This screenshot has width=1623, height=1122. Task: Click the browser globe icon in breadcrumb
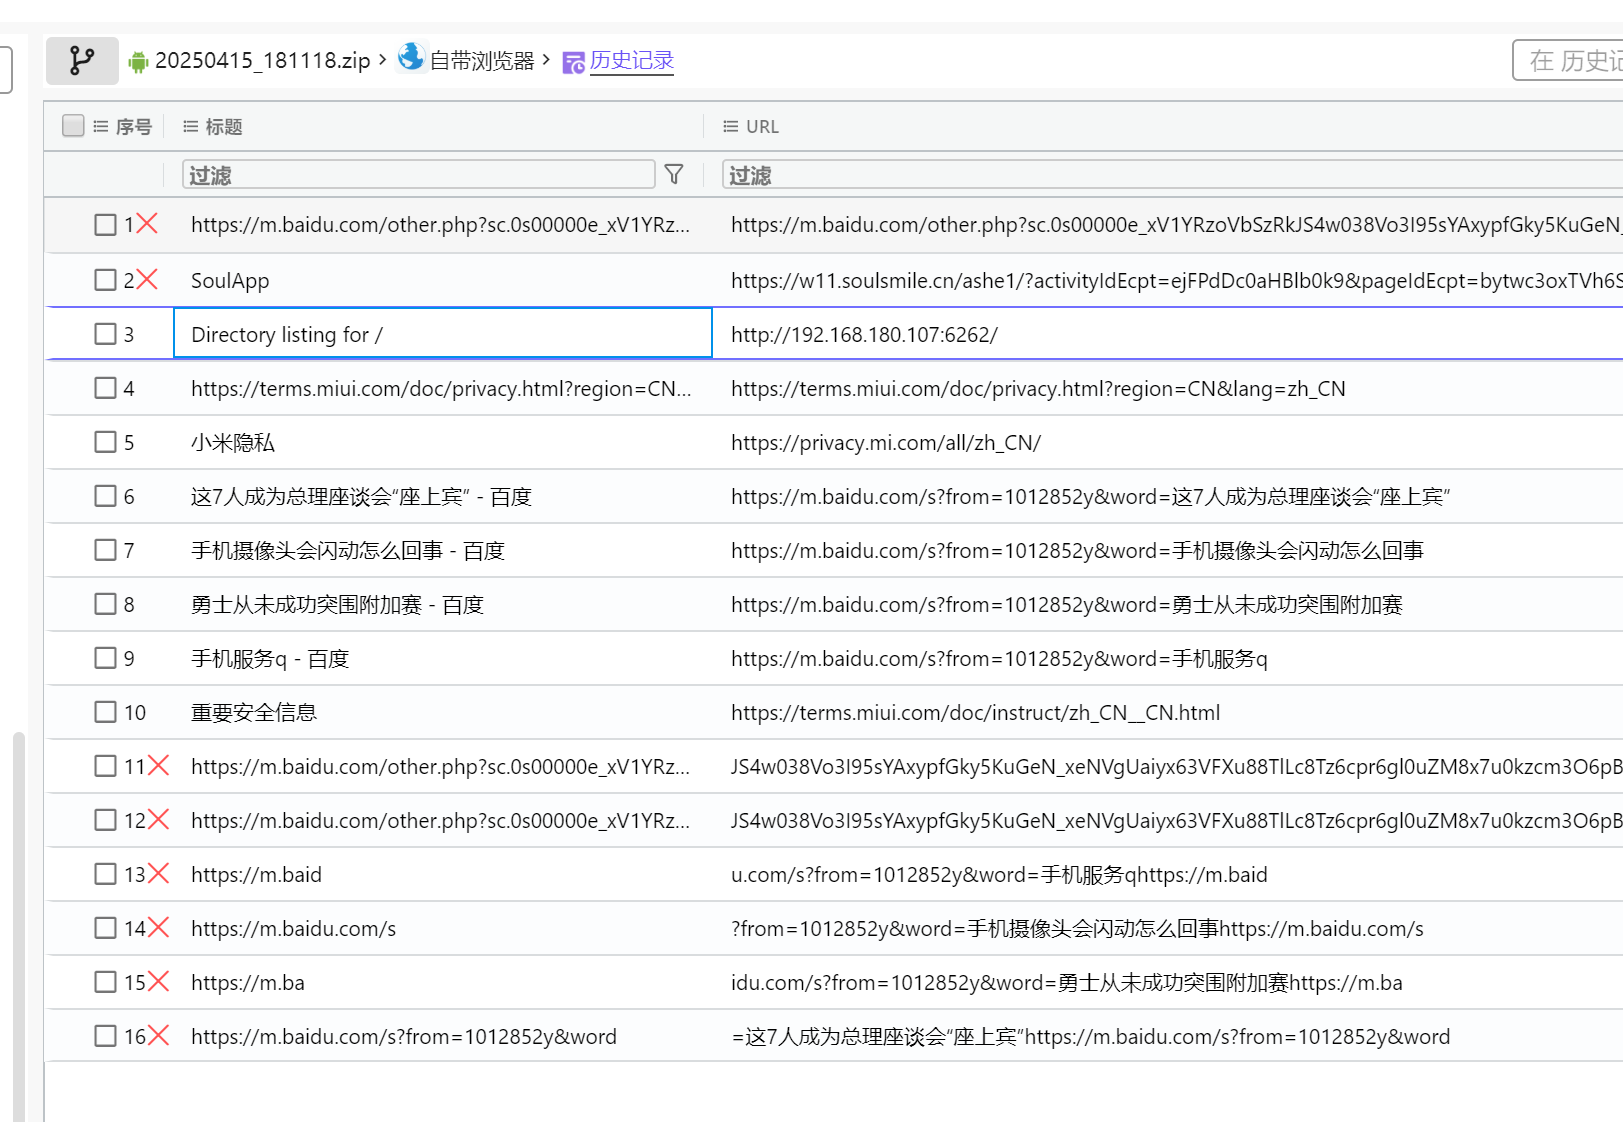click(x=411, y=57)
